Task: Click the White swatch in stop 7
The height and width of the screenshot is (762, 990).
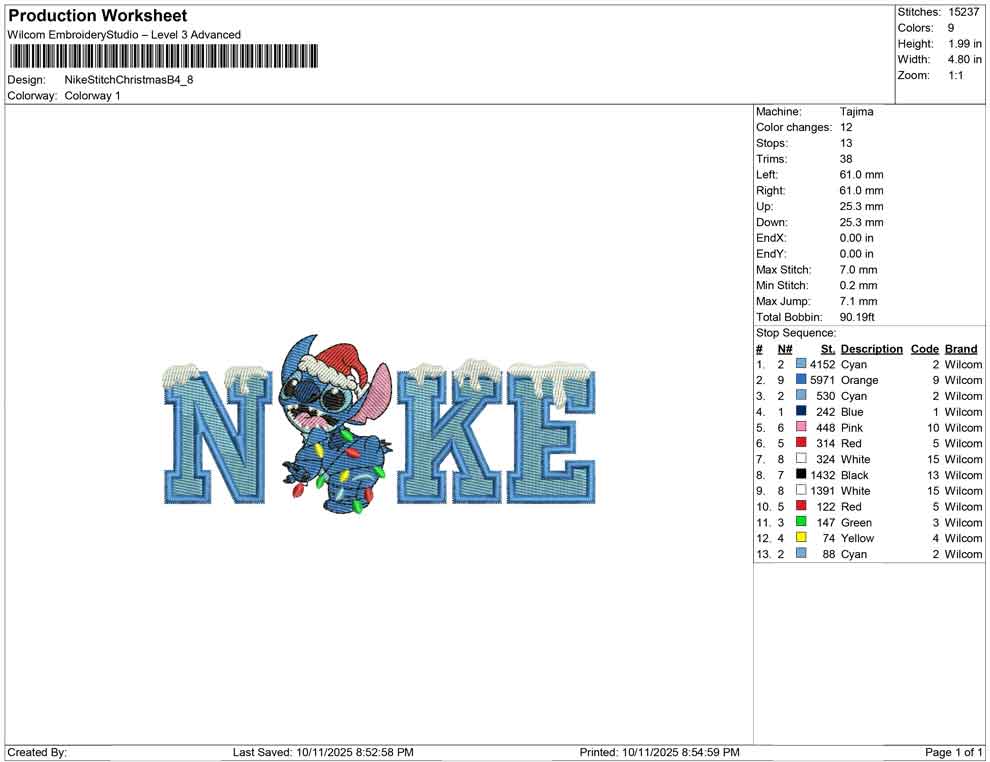Action: pos(801,458)
